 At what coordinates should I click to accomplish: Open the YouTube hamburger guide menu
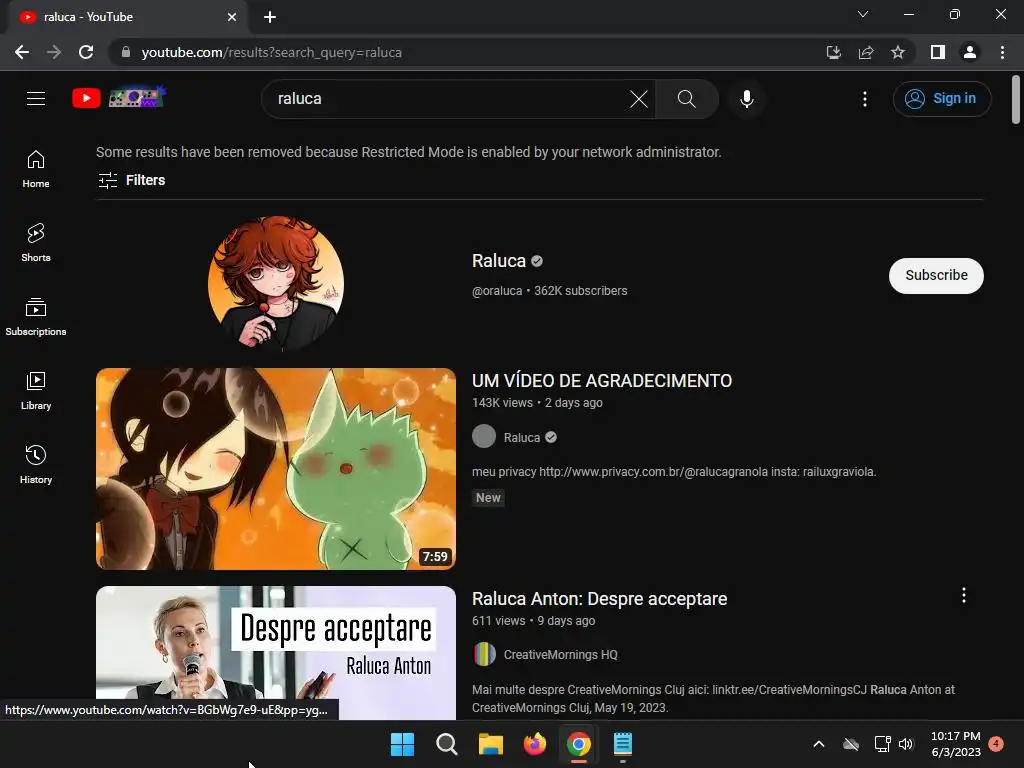[x=36, y=99]
